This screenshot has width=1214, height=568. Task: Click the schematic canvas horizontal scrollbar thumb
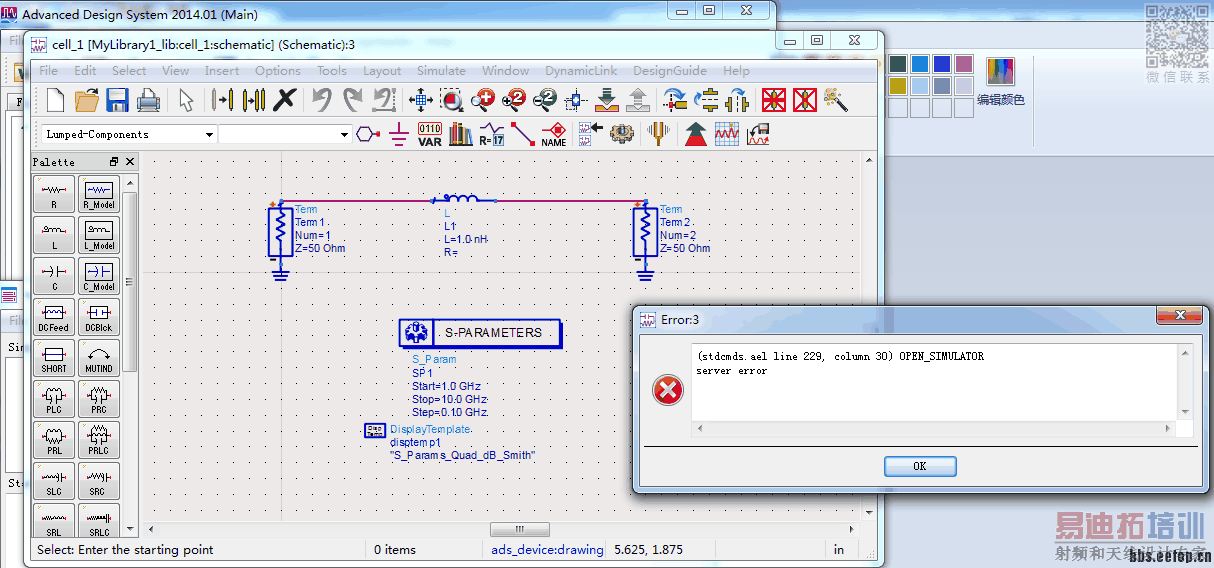518,529
